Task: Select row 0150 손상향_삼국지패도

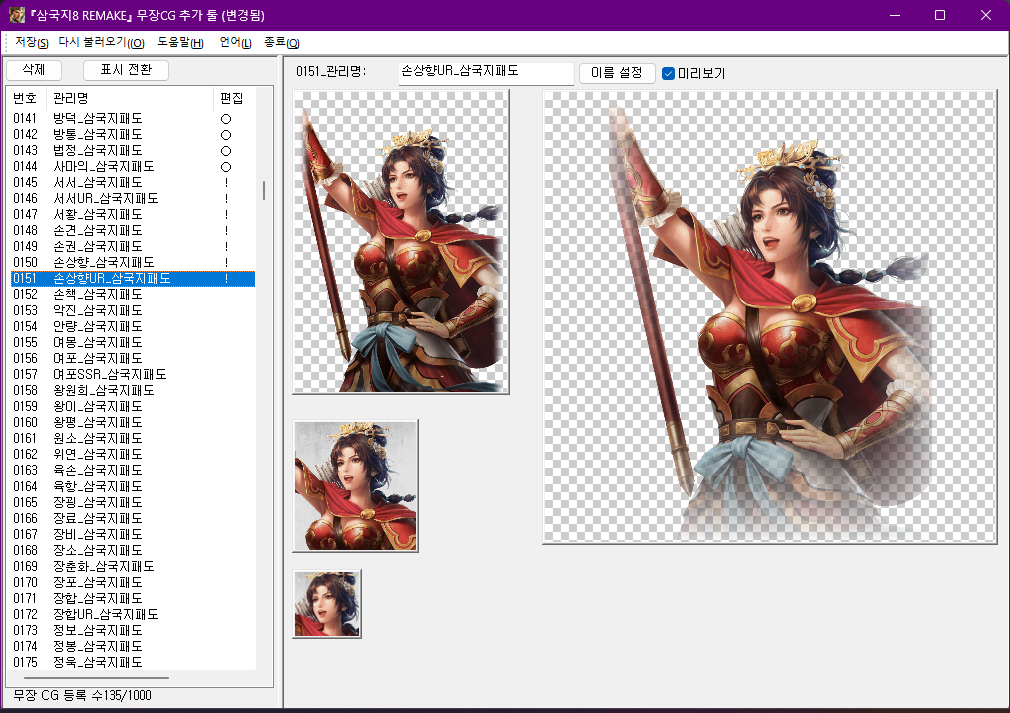Action: pyautogui.click(x=133, y=262)
